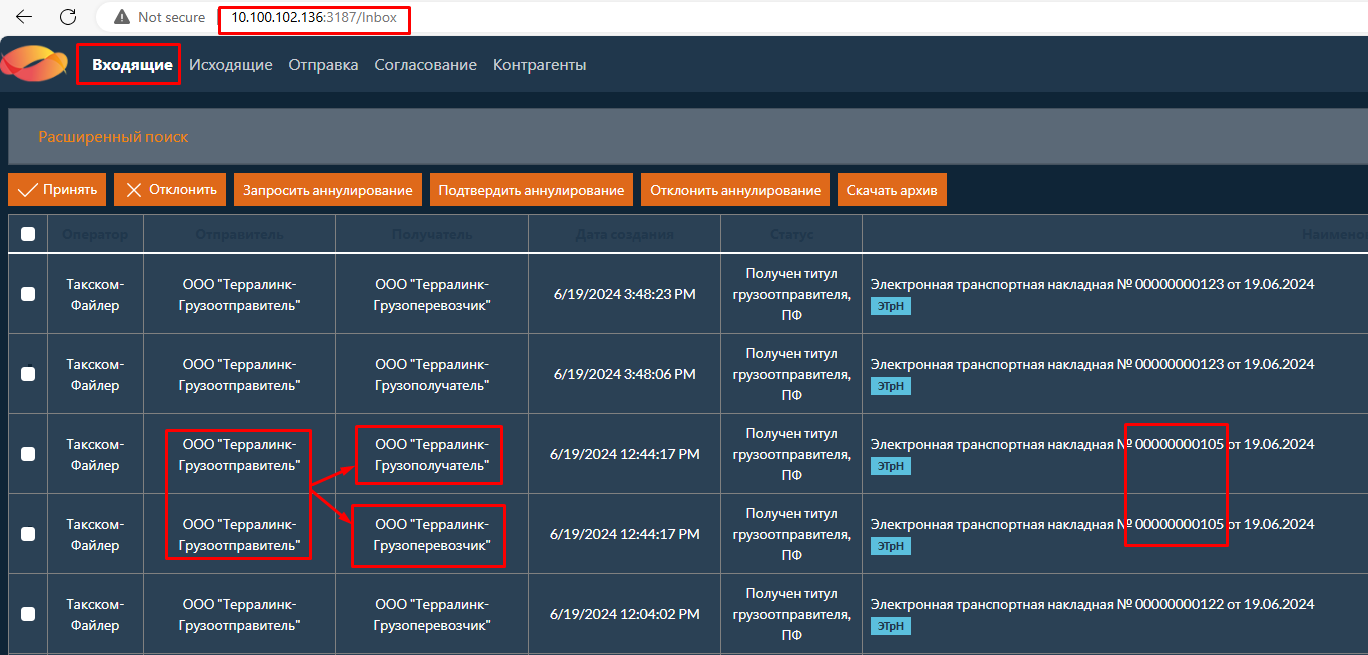Click the Not secure warning icon
The width and height of the screenshot is (1368, 655).
(122, 17)
